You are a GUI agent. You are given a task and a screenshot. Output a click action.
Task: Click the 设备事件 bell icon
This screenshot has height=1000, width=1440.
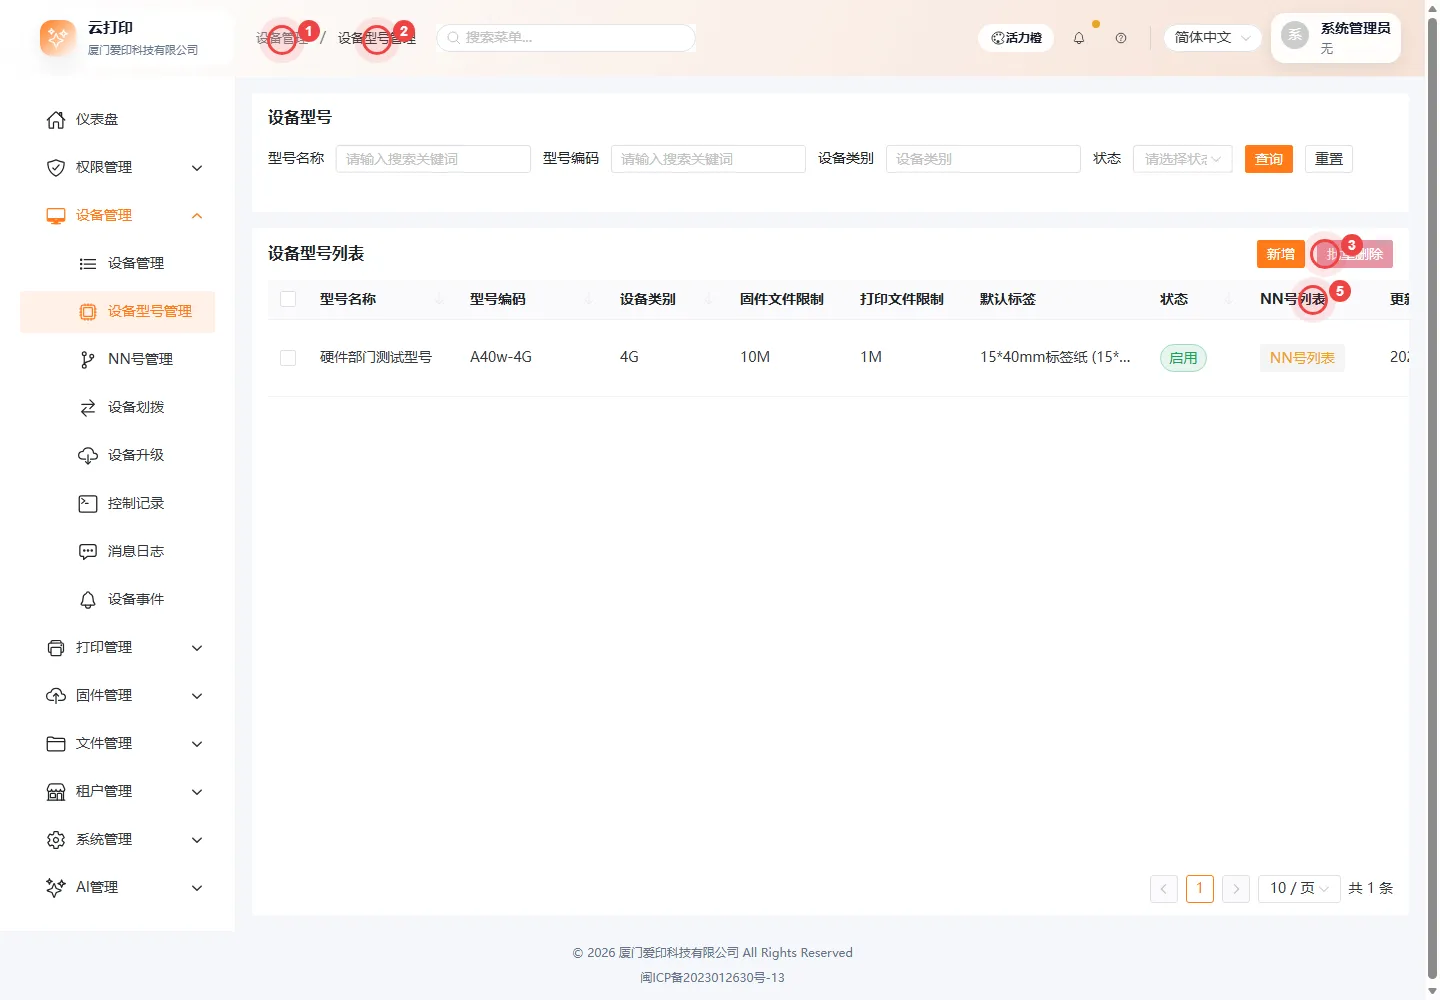[88, 600]
